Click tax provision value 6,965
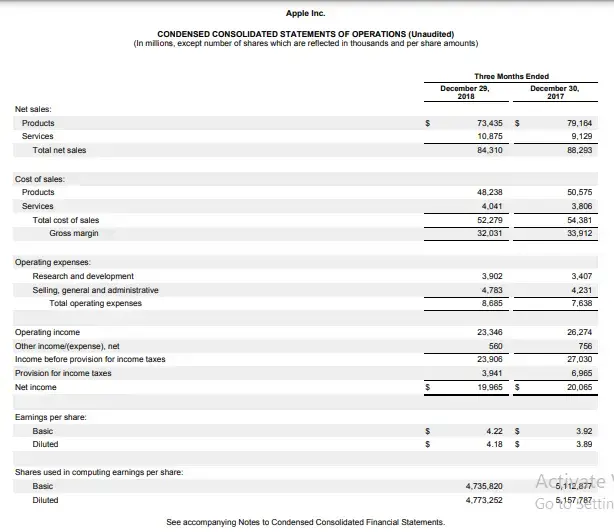This screenshot has width=614, height=532. point(581,373)
